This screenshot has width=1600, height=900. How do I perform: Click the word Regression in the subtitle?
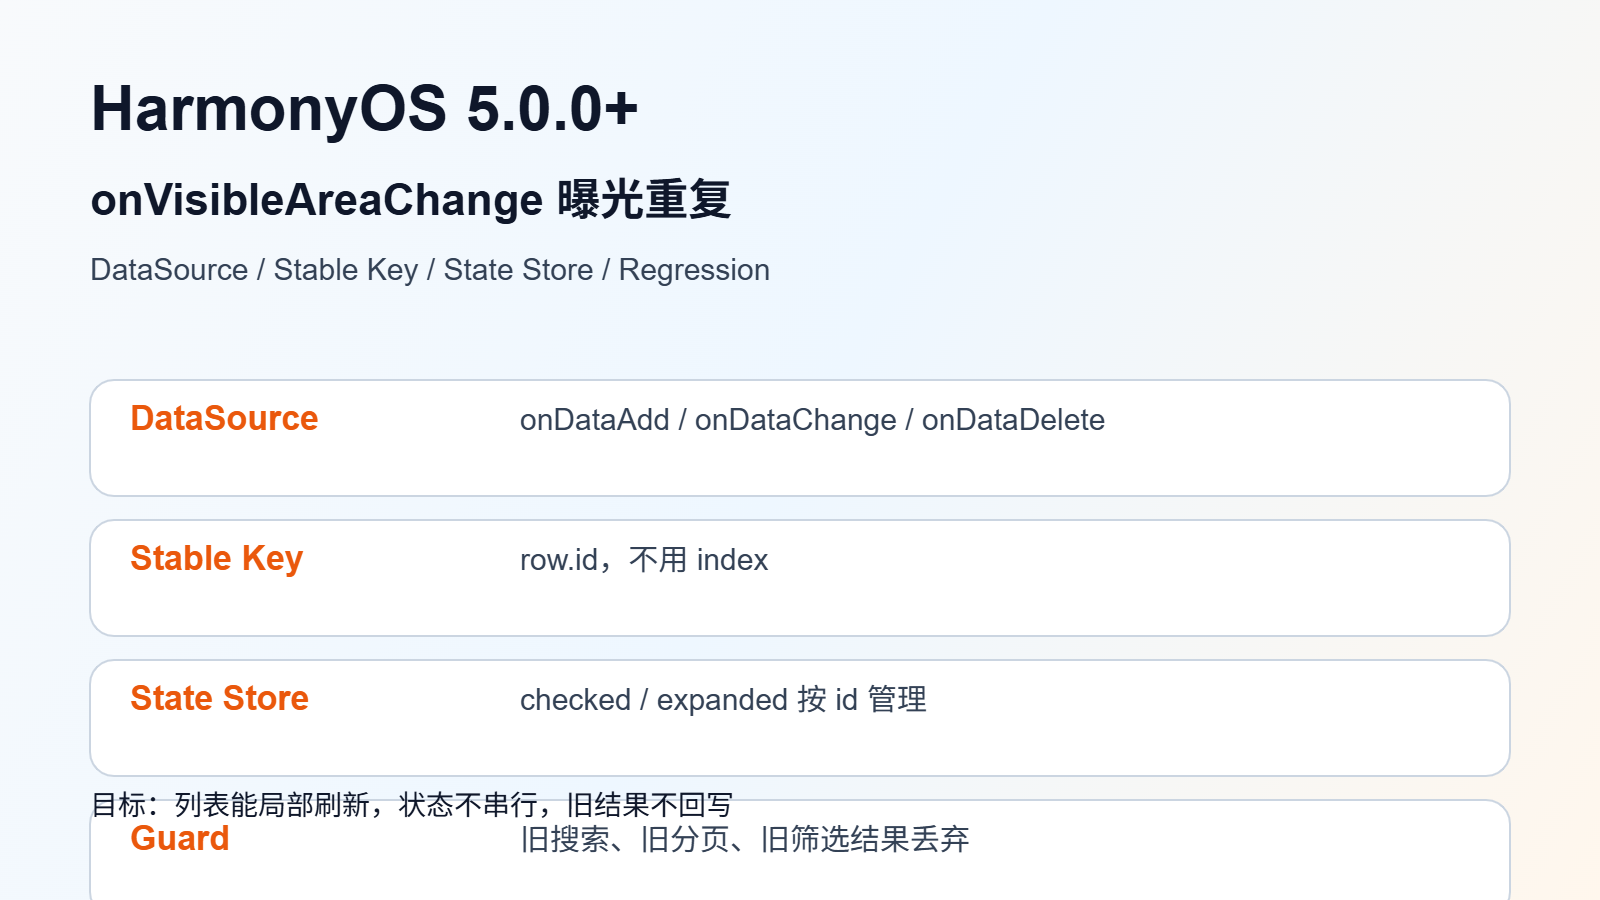[x=694, y=270]
